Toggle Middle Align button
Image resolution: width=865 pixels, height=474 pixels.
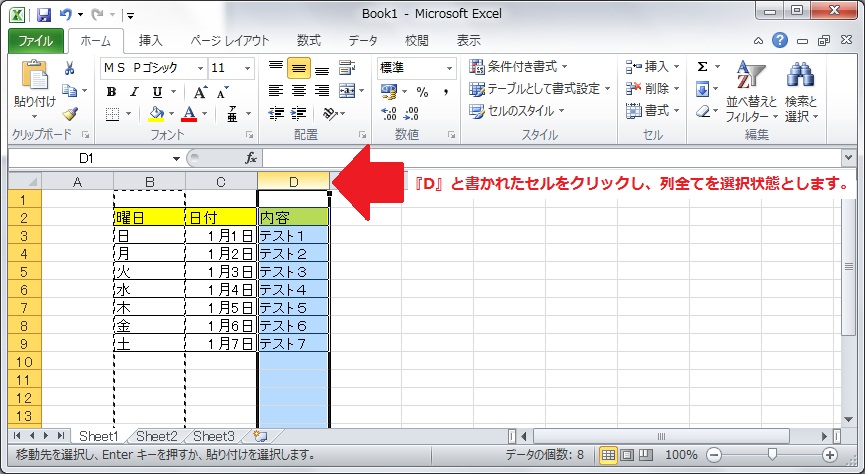tap(298, 68)
